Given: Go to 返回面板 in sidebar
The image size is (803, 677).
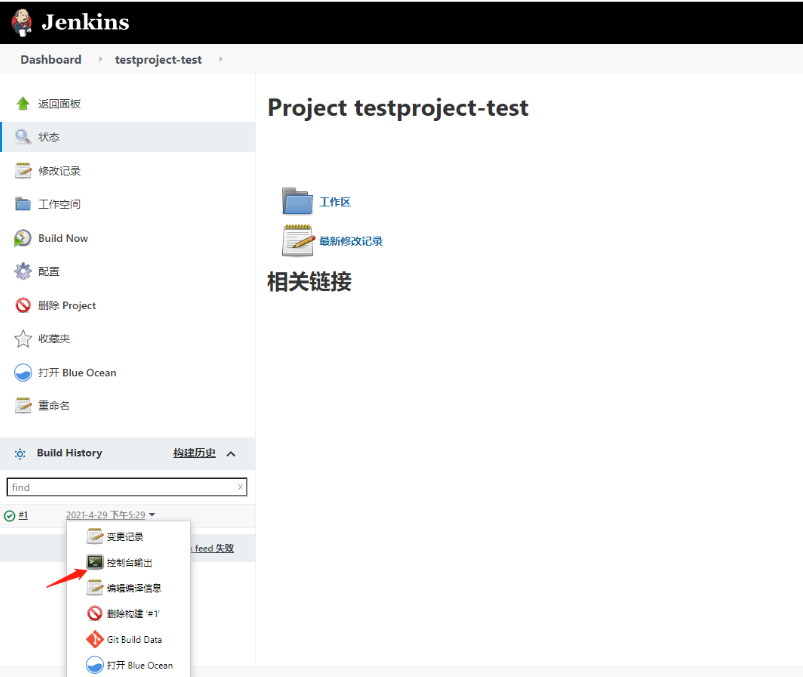Looking at the screenshot, I should coord(59,103).
